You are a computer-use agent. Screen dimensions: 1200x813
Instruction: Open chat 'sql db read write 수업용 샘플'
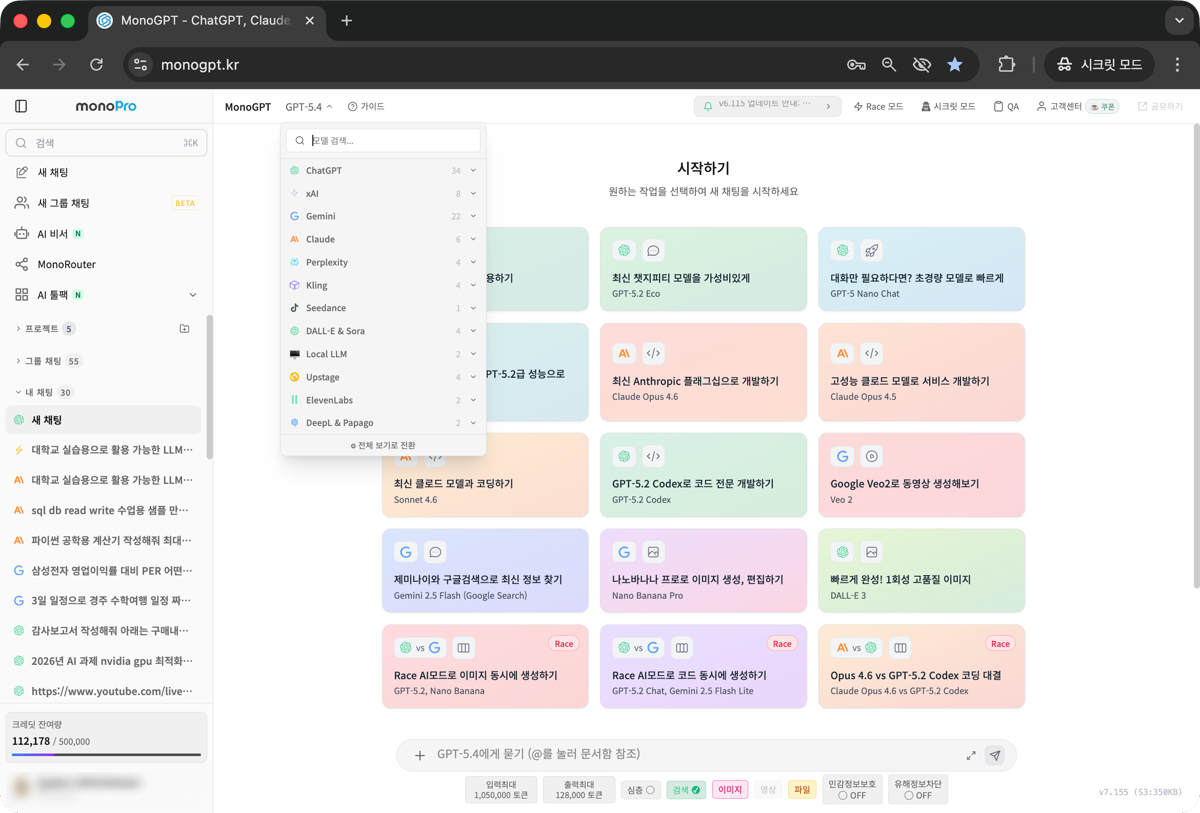pyautogui.click(x=104, y=510)
